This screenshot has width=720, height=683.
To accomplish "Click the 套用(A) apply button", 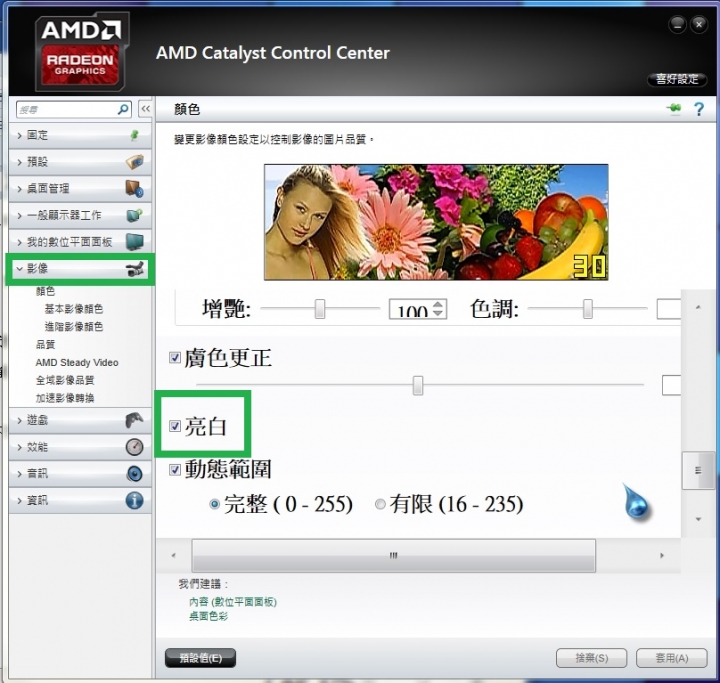I will pyautogui.click(x=671, y=658).
